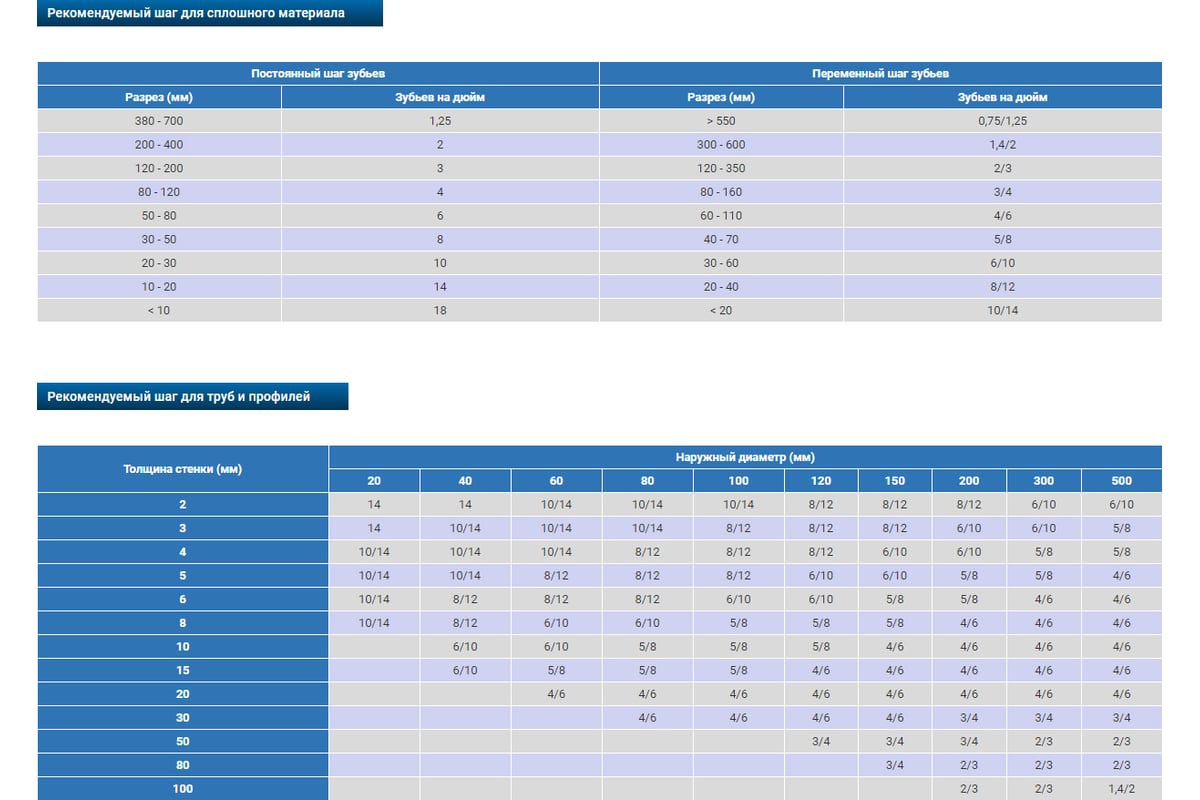Viewport: 1200px width, 800px height.
Task: Click the '0,75/1,25' teeth per inch cell
Action: pyautogui.click(x=1002, y=121)
